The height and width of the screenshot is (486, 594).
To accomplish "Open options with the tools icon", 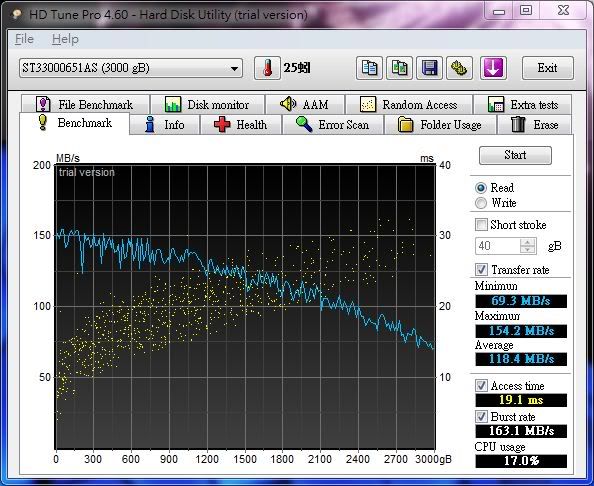I will pos(459,68).
